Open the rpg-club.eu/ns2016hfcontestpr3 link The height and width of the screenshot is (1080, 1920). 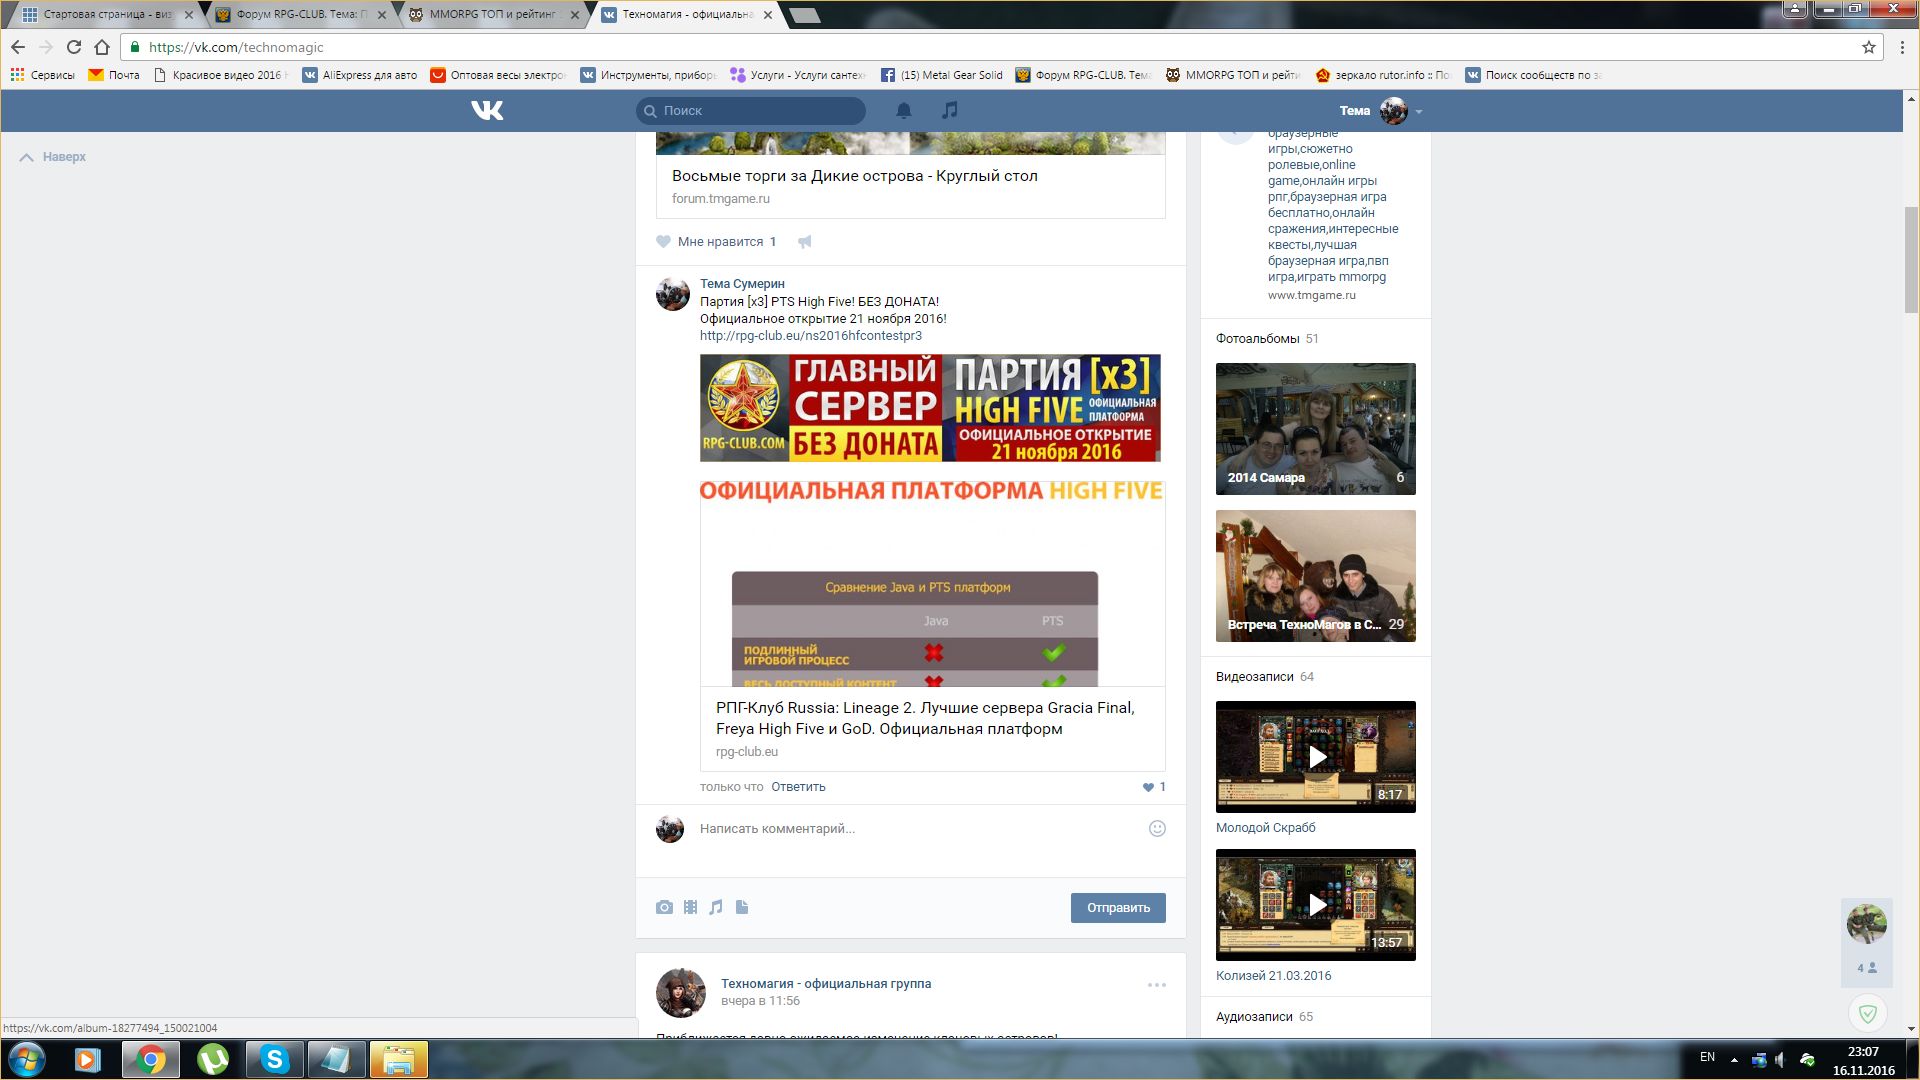tap(811, 336)
